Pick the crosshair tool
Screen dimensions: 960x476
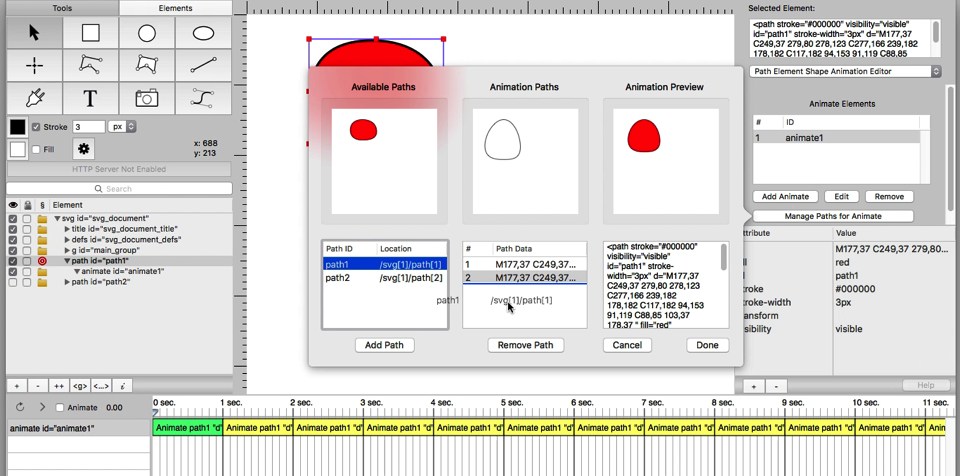(x=34, y=66)
